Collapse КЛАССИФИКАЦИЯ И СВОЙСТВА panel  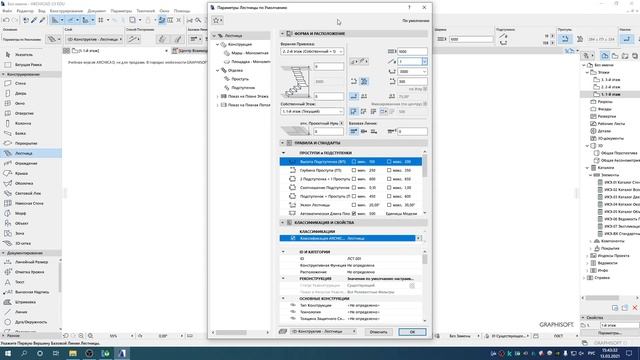[x=282, y=222]
